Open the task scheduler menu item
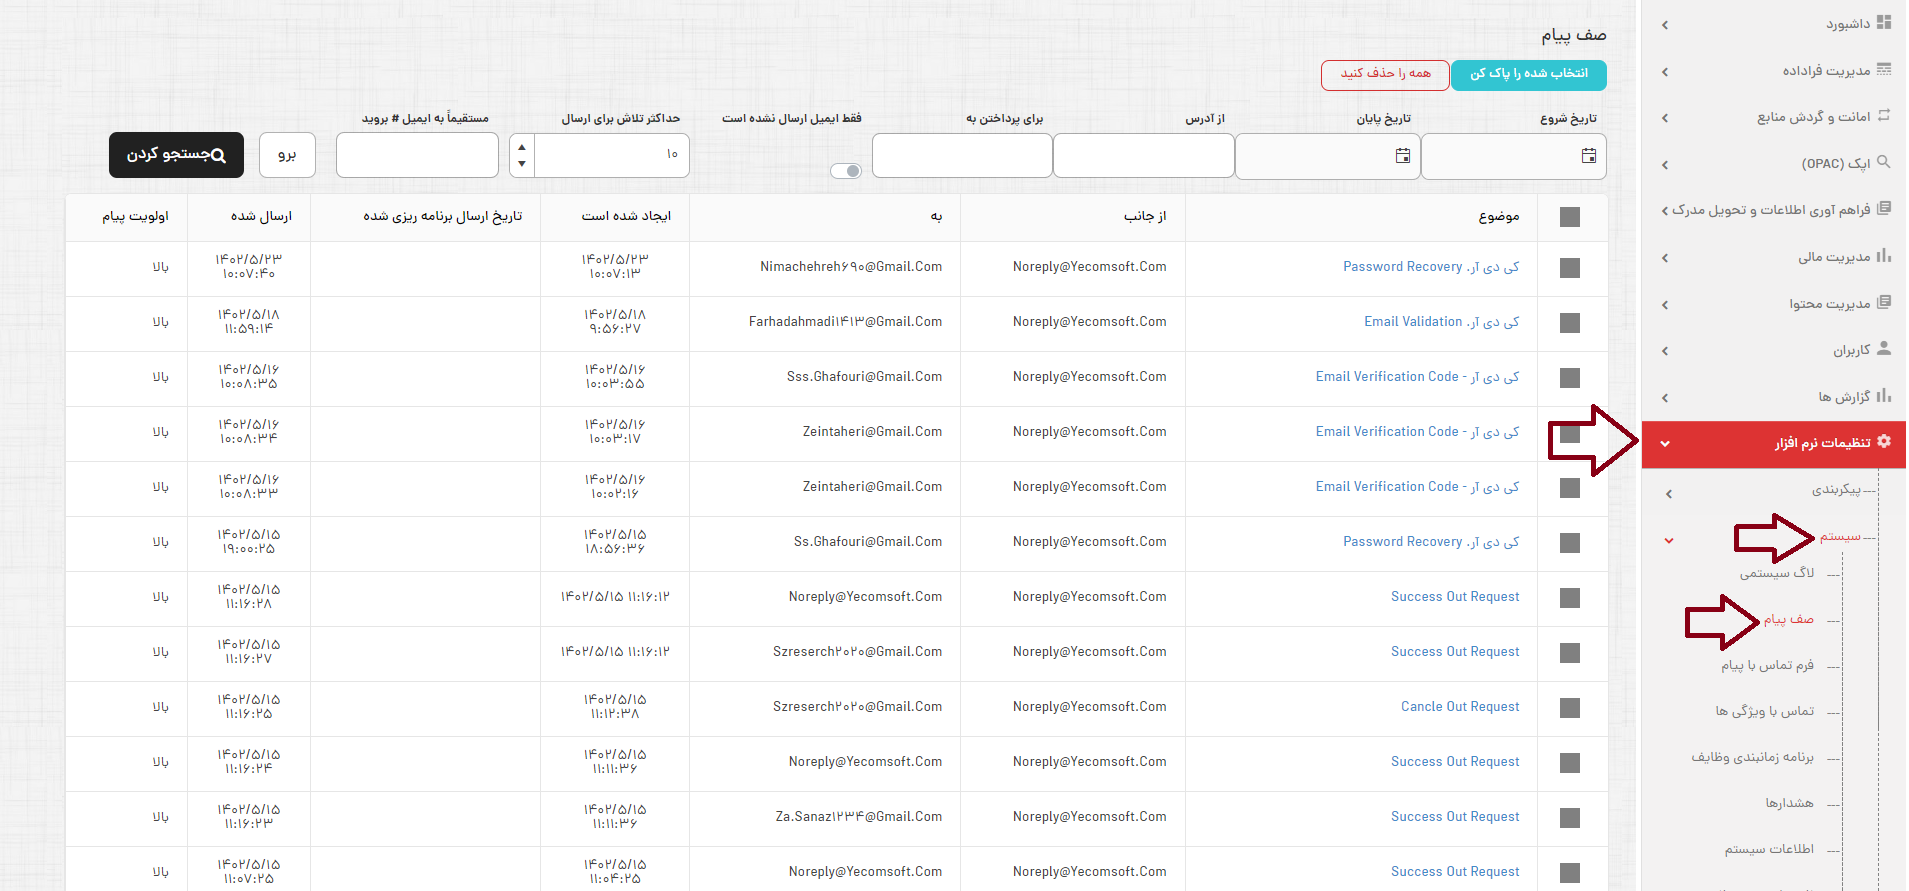Screen dimensions: 1909x891 1753,757
